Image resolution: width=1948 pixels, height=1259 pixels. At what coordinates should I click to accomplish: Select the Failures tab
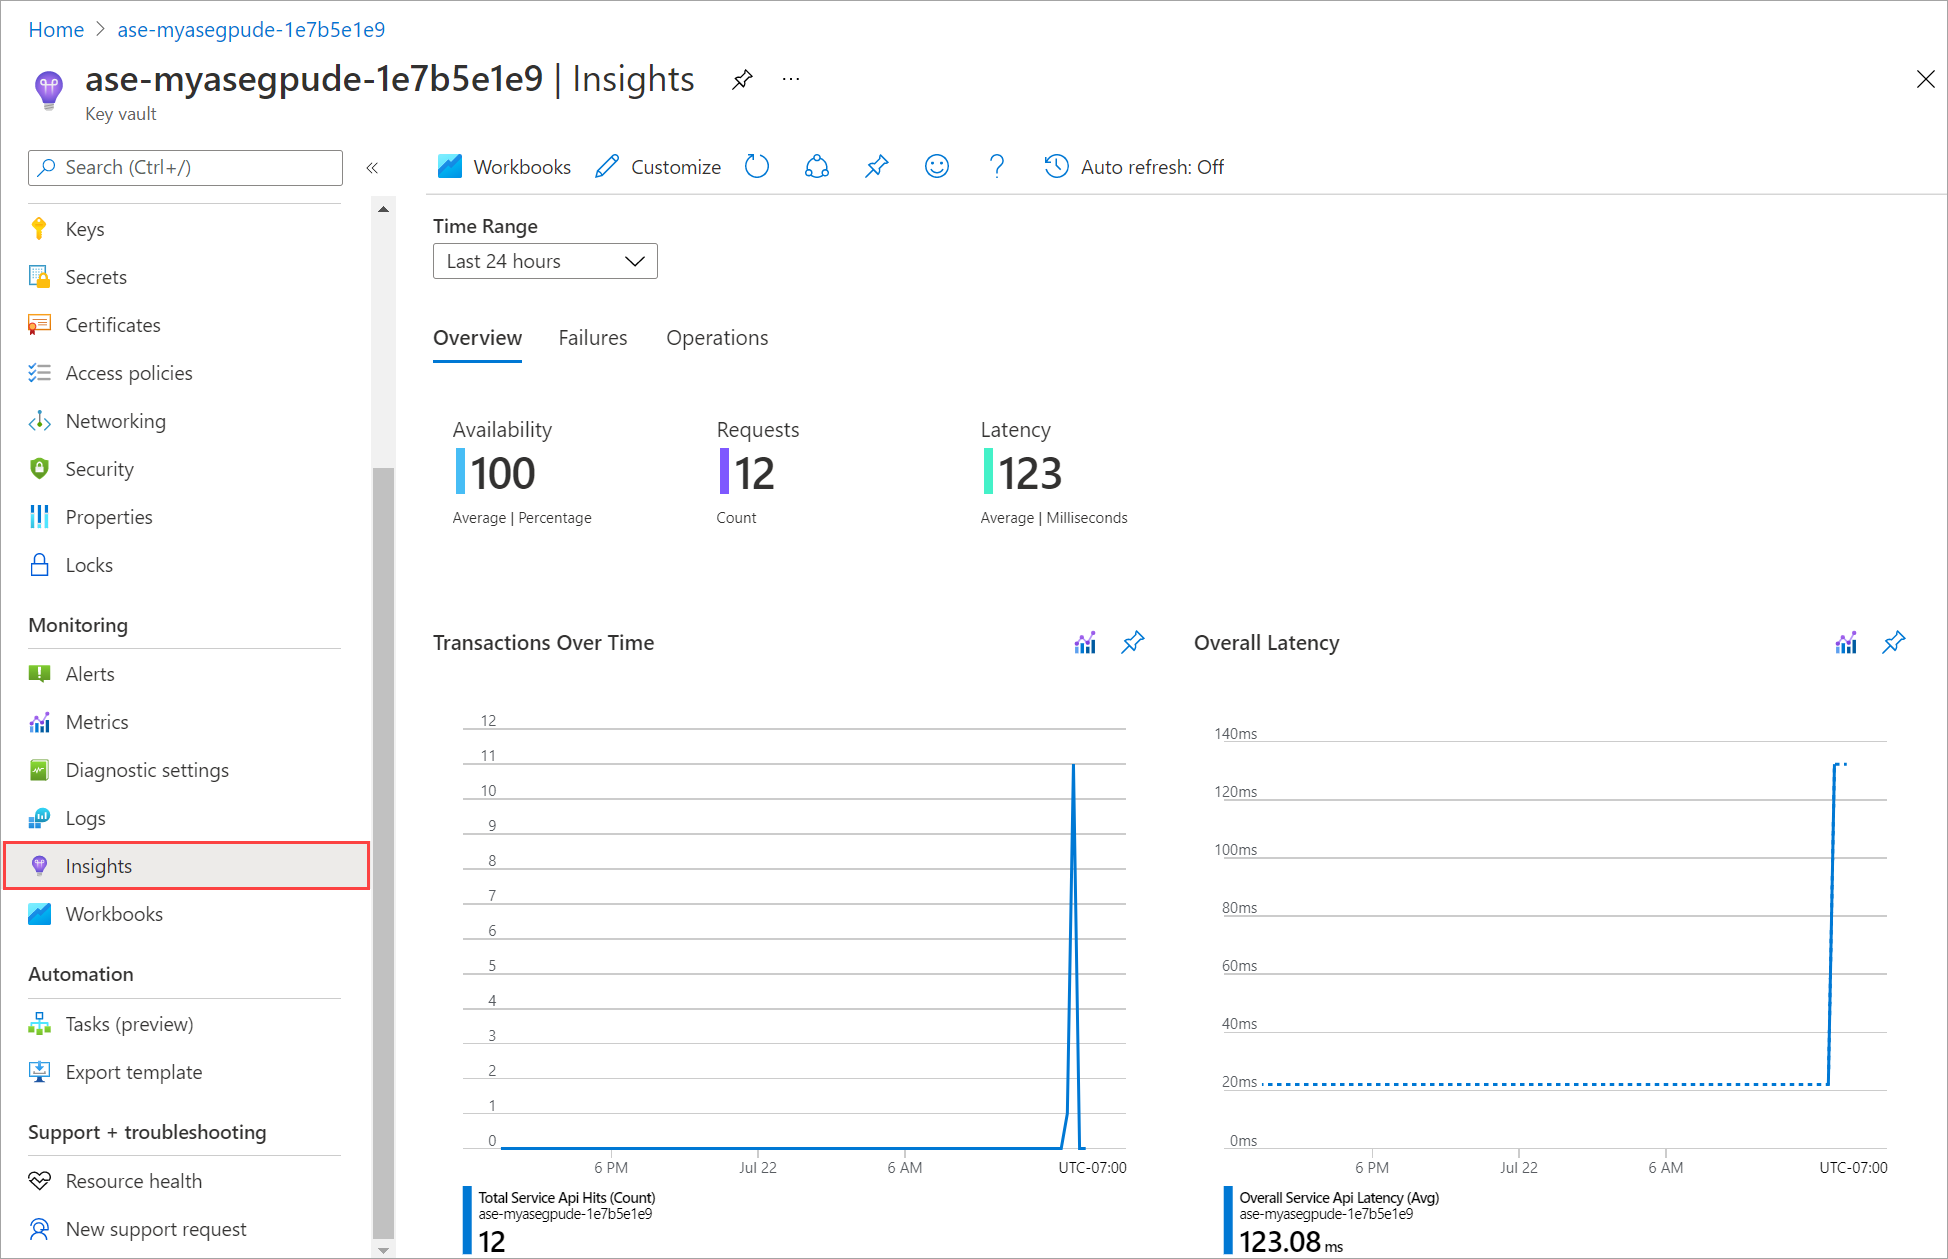point(592,338)
